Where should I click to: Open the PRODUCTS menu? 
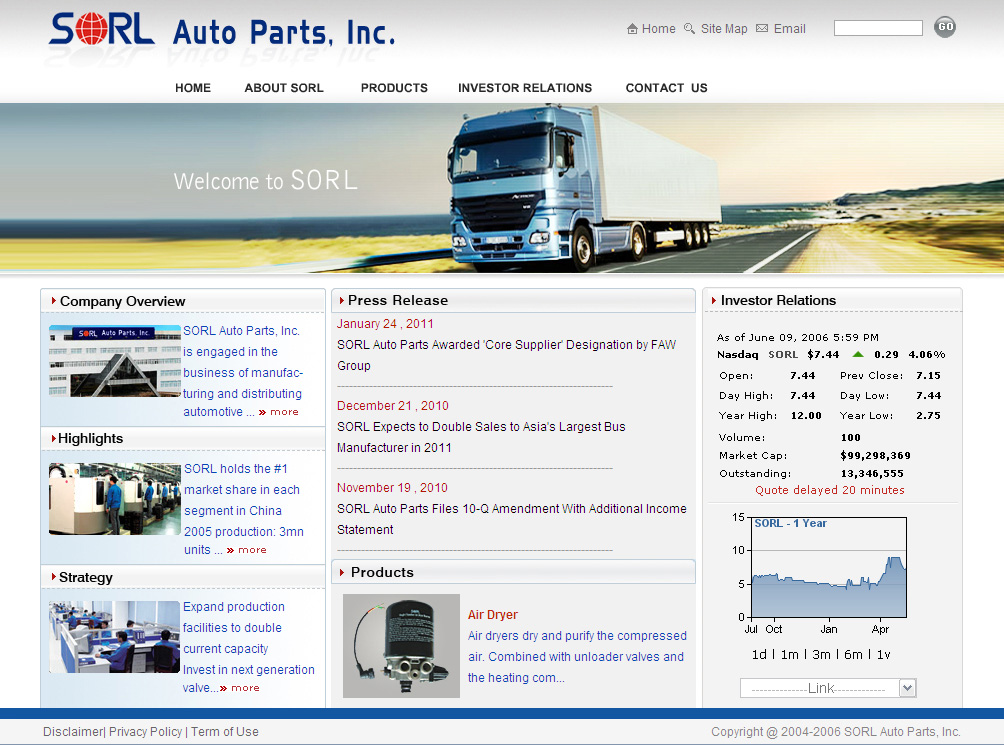(x=394, y=88)
